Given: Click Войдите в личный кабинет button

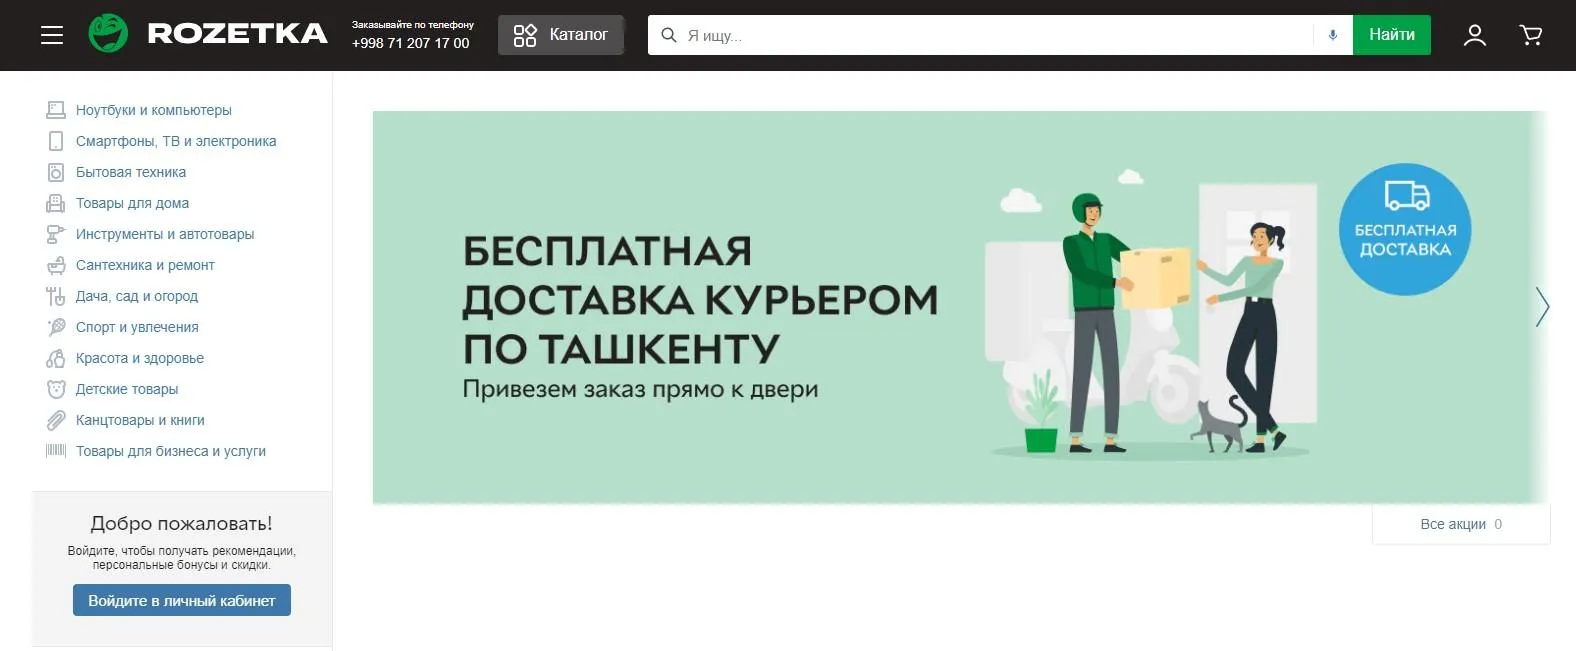Looking at the screenshot, I should click(182, 600).
